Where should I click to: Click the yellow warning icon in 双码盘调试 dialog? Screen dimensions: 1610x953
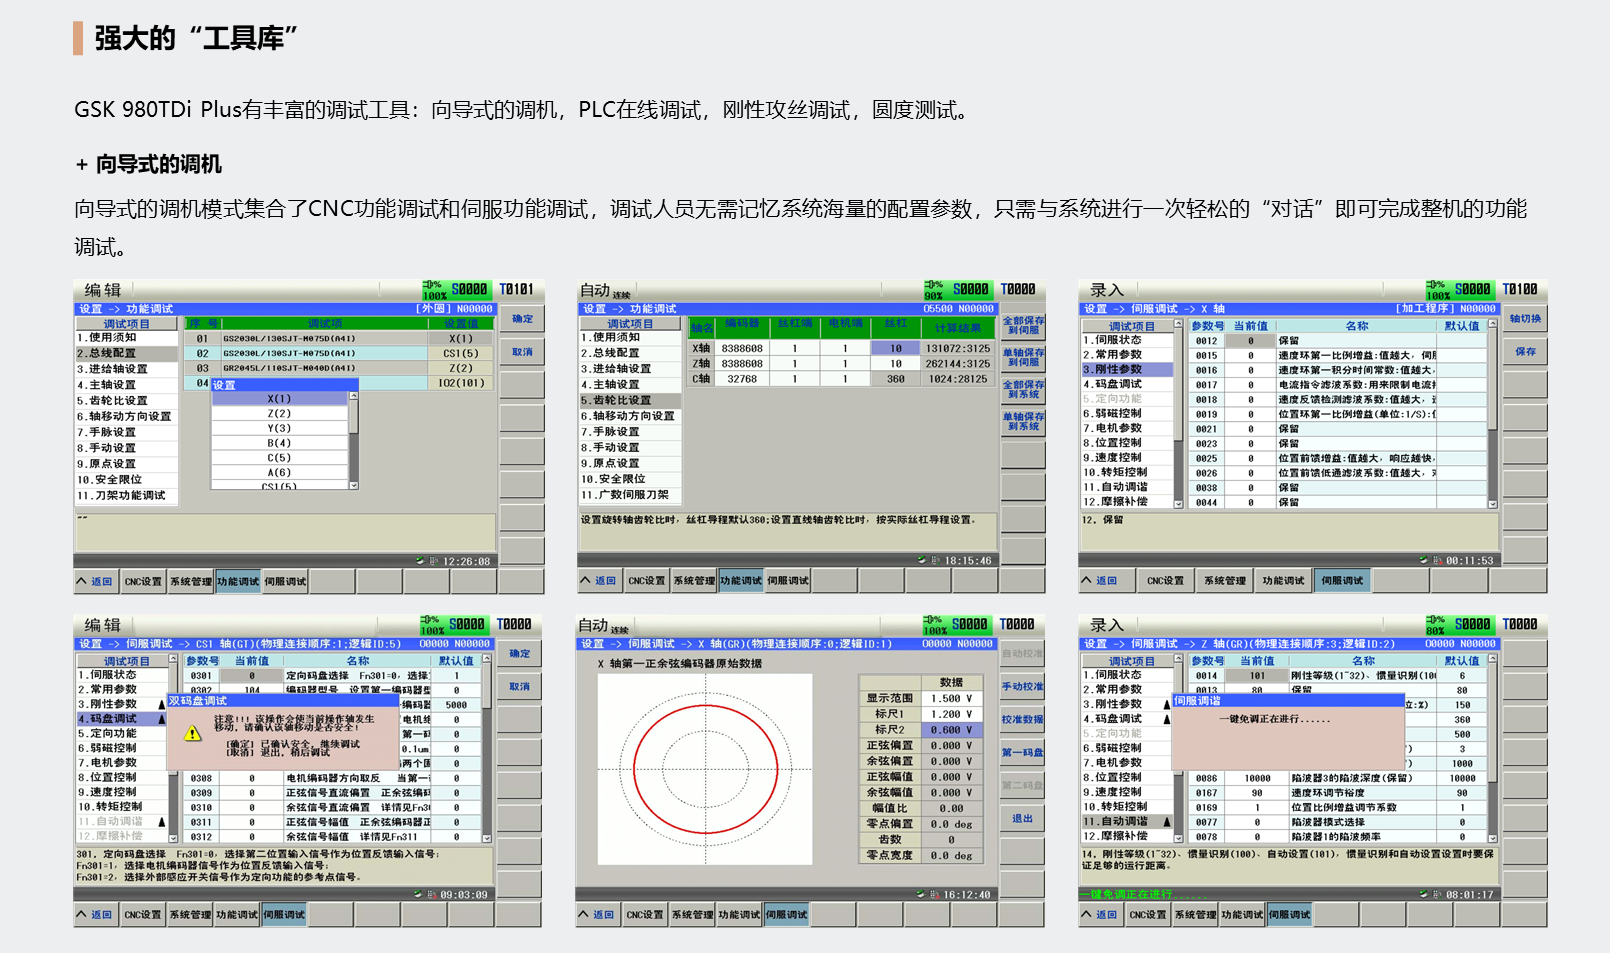(193, 734)
